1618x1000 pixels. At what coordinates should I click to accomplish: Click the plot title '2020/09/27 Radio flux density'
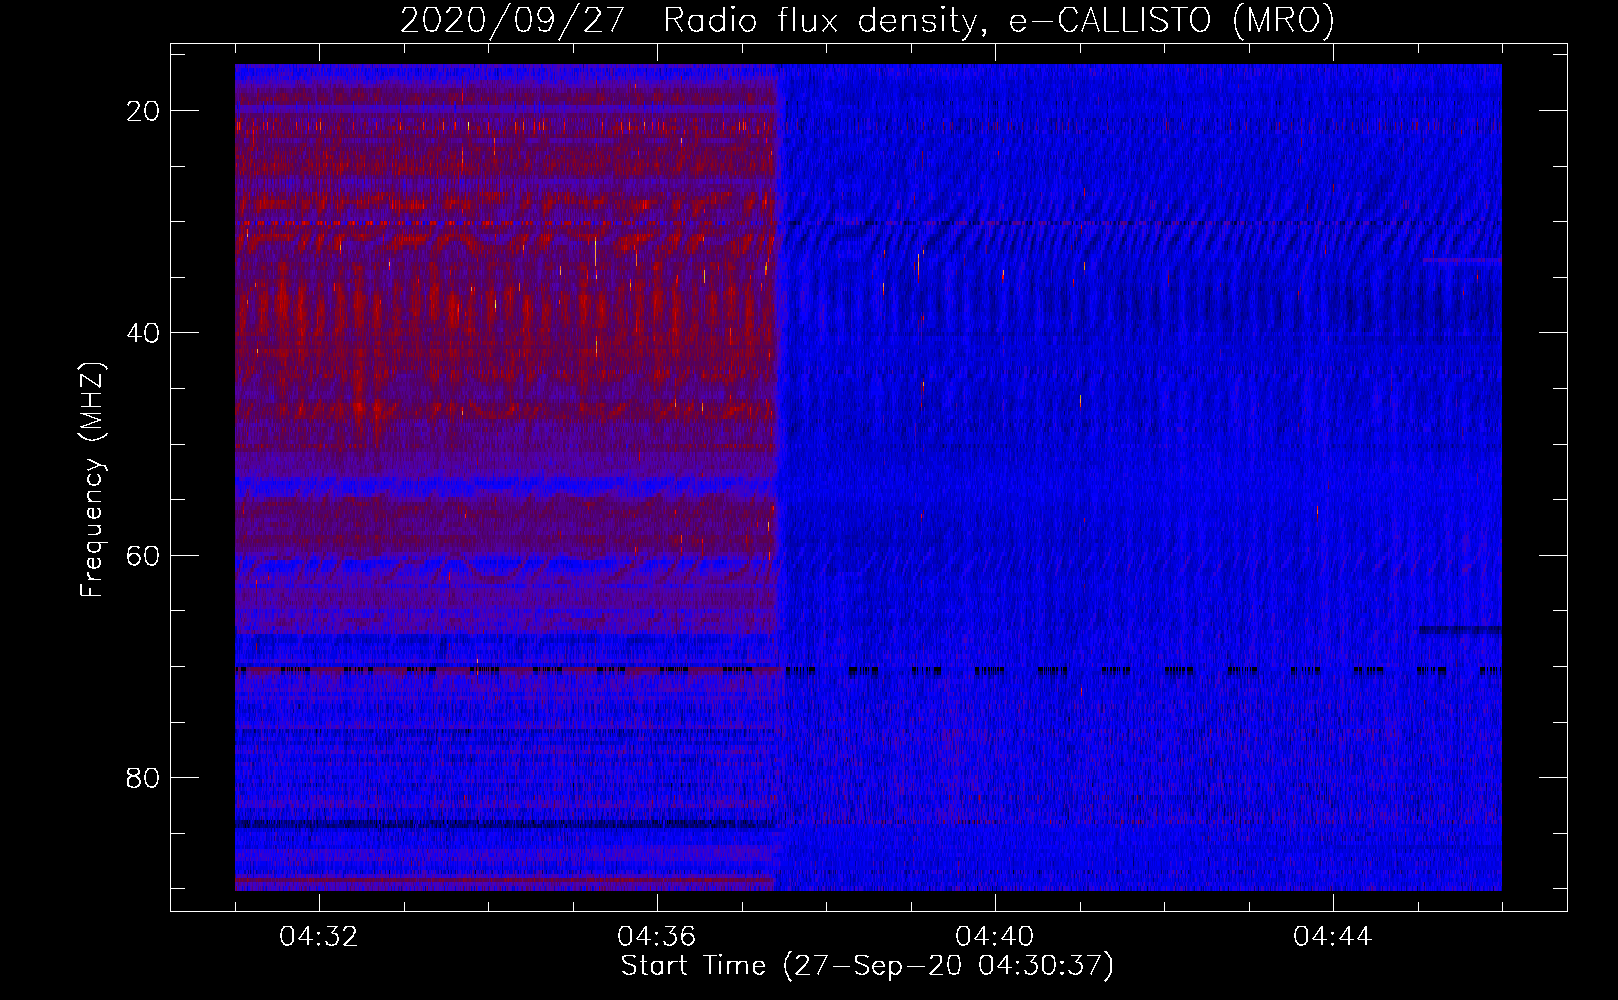[x=867, y=20]
